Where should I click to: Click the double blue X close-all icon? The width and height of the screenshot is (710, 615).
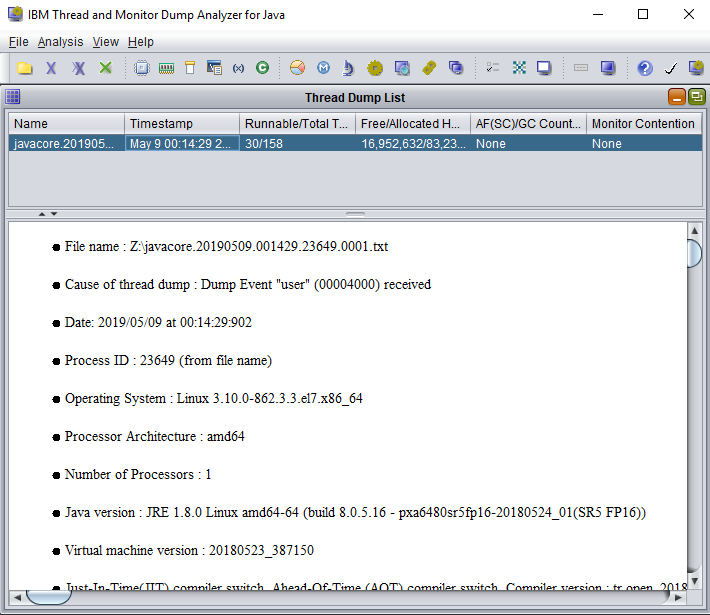[x=78, y=68]
